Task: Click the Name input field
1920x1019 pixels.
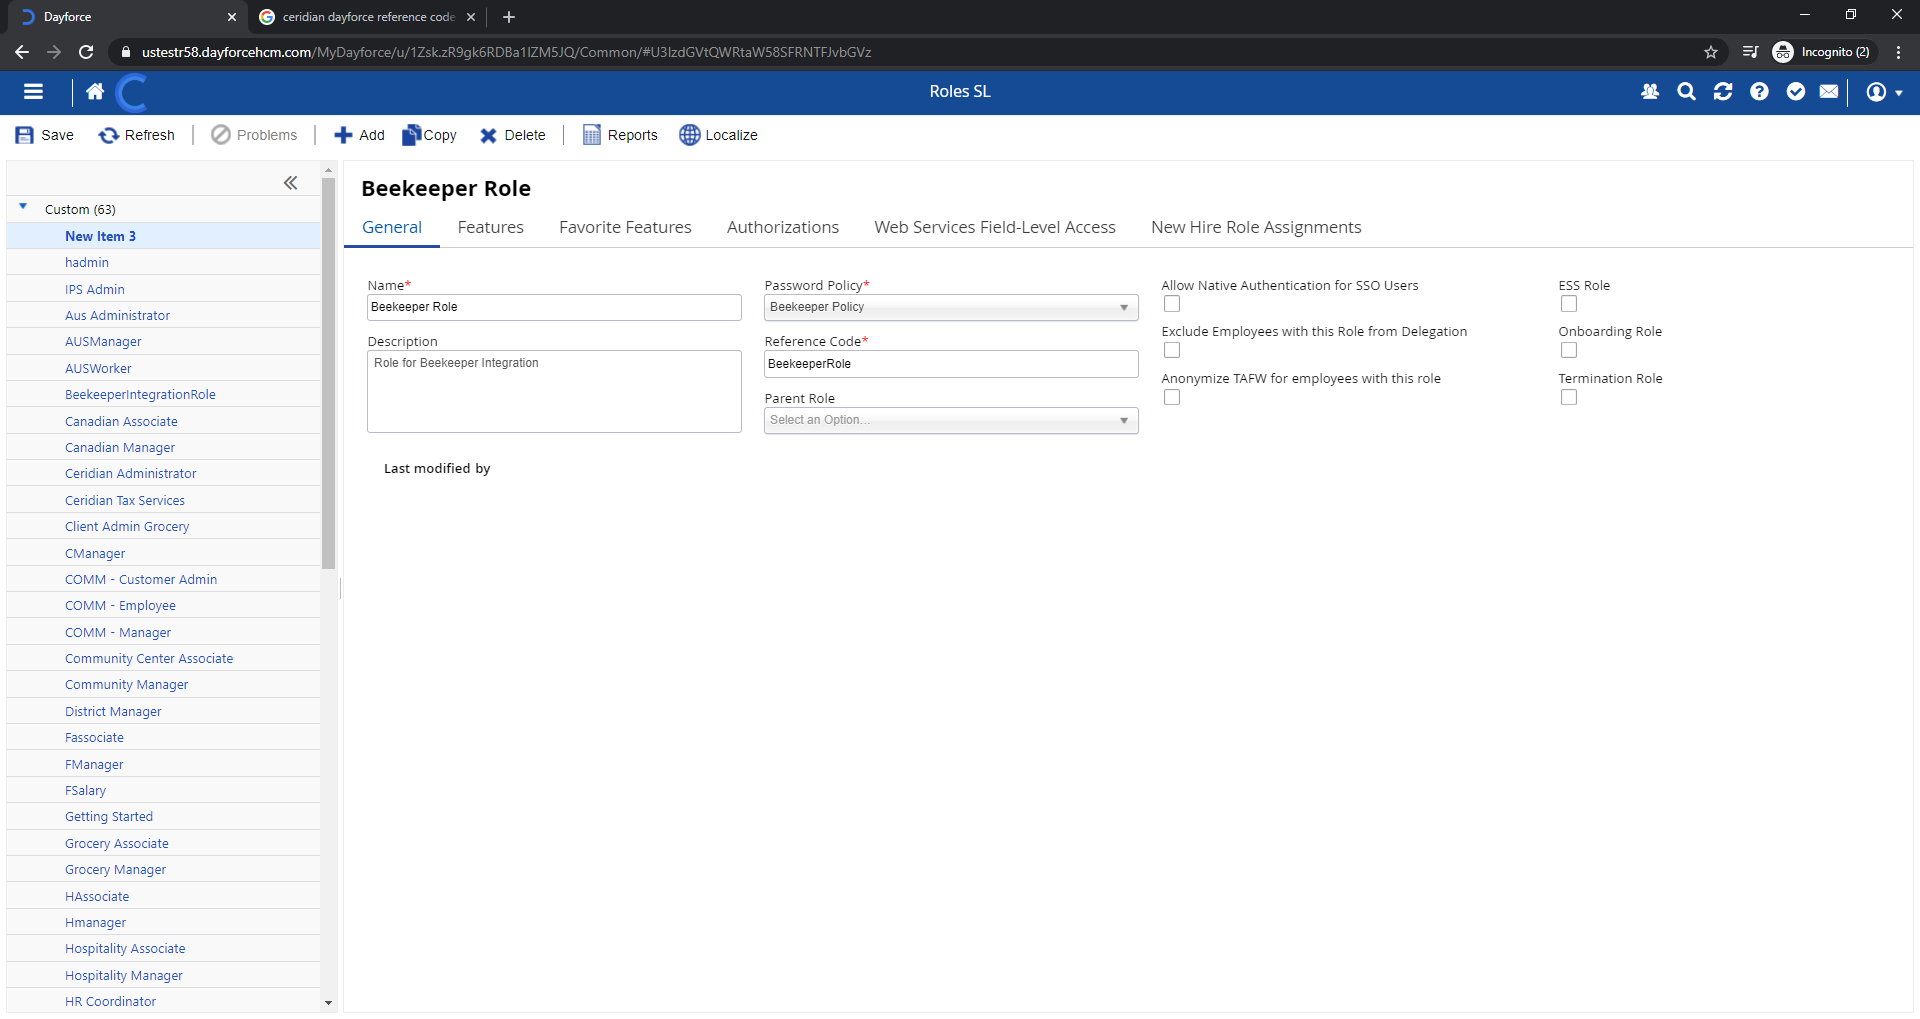Action: (554, 308)
